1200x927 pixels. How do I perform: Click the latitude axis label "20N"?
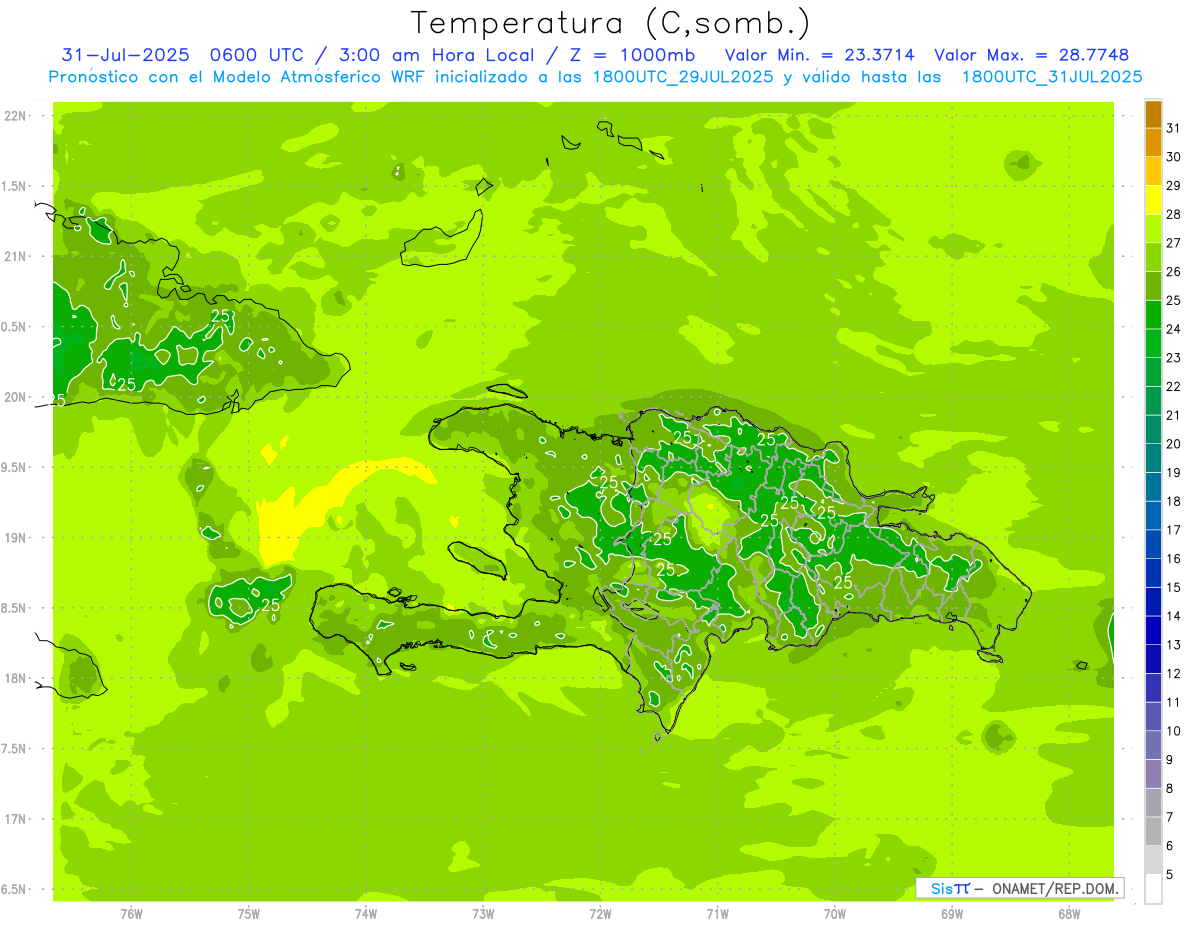pos(15,397)
